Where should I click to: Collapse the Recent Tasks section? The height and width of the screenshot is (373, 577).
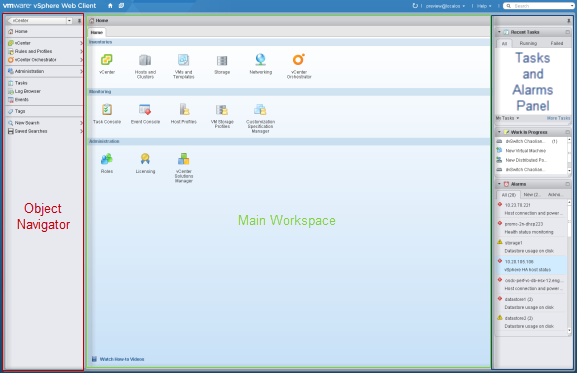[x=499, y=32]
